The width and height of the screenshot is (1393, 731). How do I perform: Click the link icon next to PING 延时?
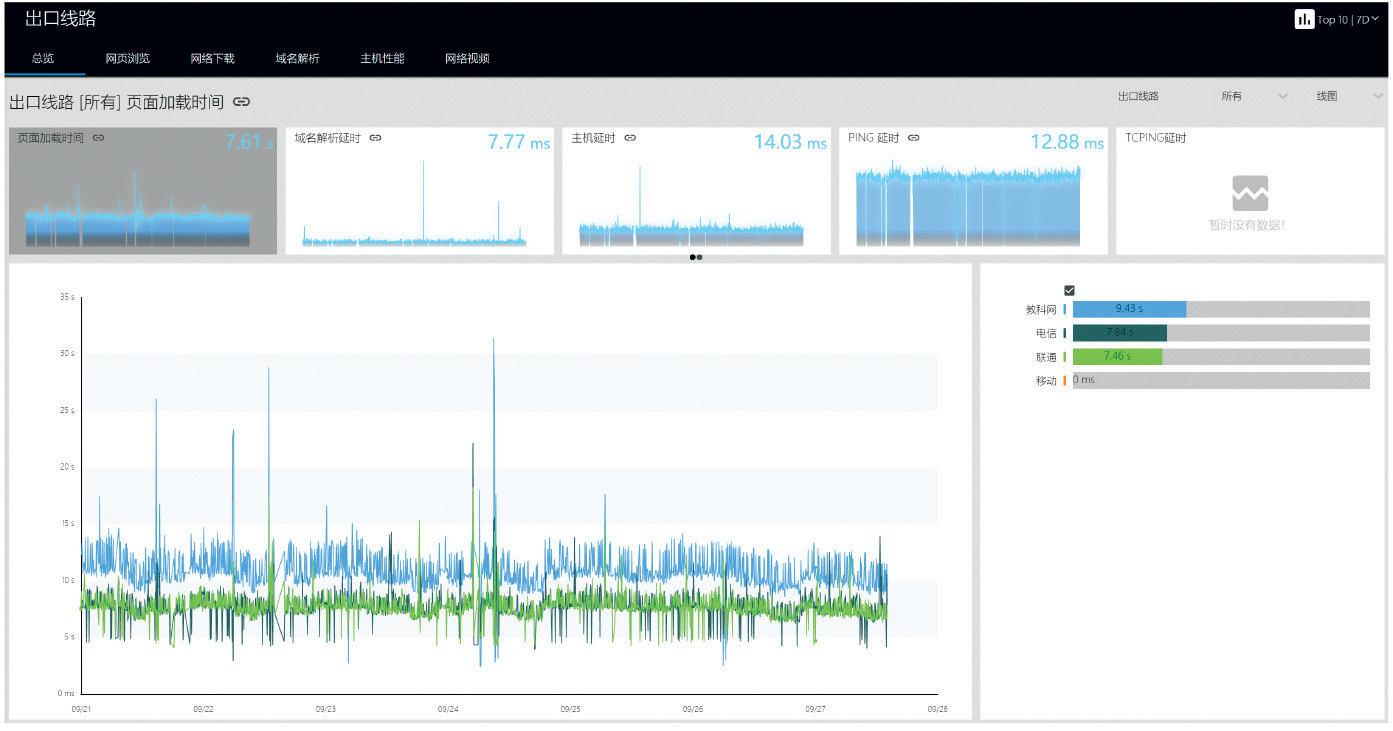913,138
